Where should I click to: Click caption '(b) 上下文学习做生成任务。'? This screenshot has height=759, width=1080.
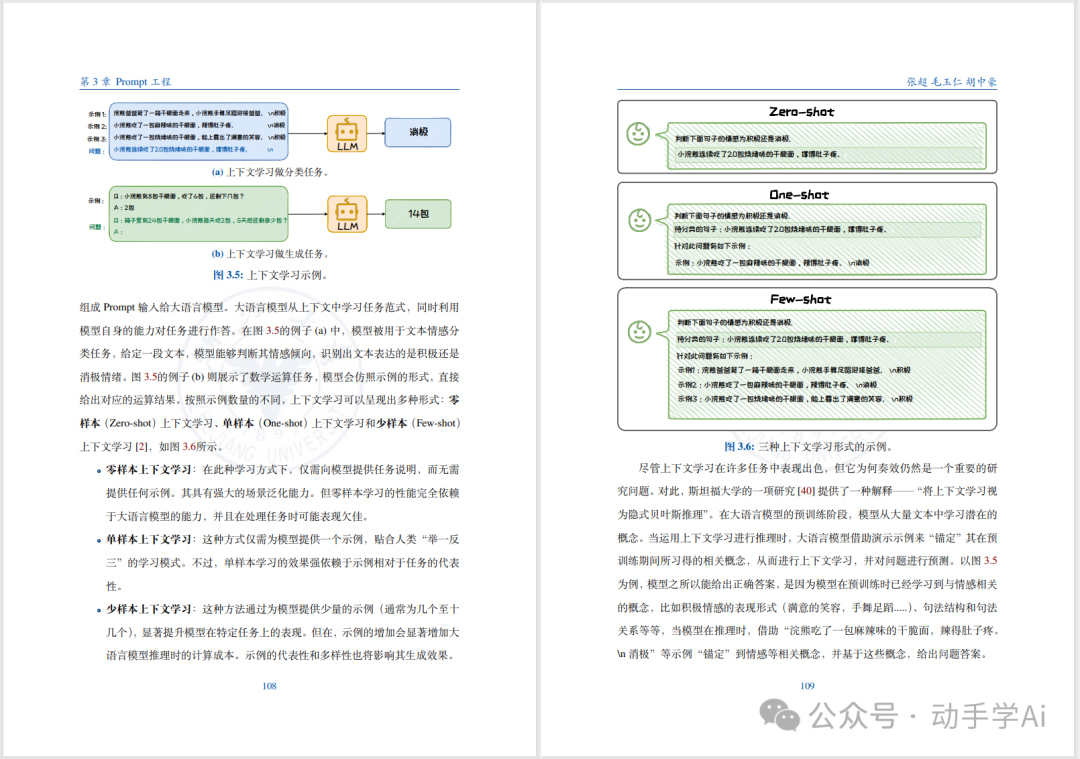pyautogui.click(x=271, y=254)
